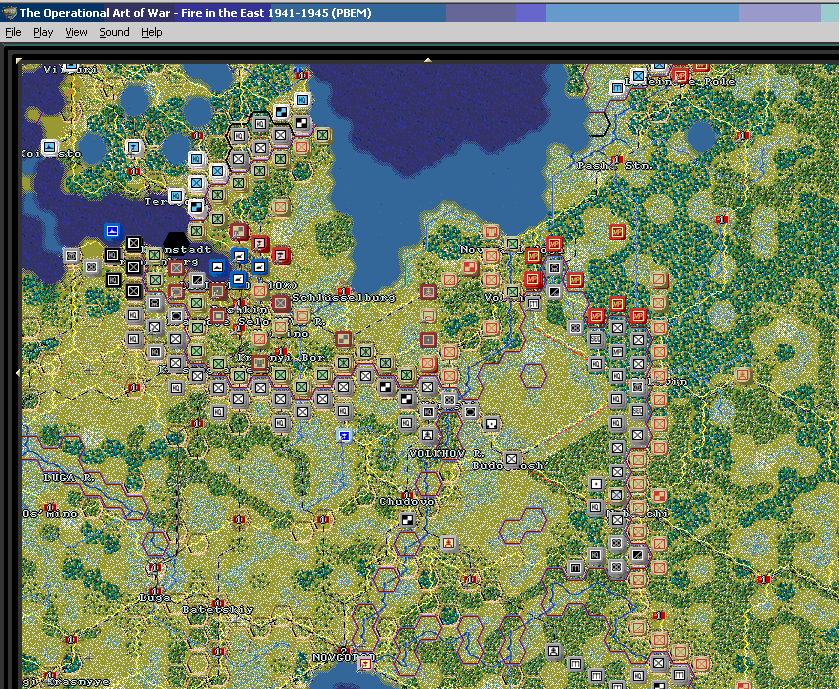Open the Help menu
This screenshot has width=840, height=689.
click(152, 32)
